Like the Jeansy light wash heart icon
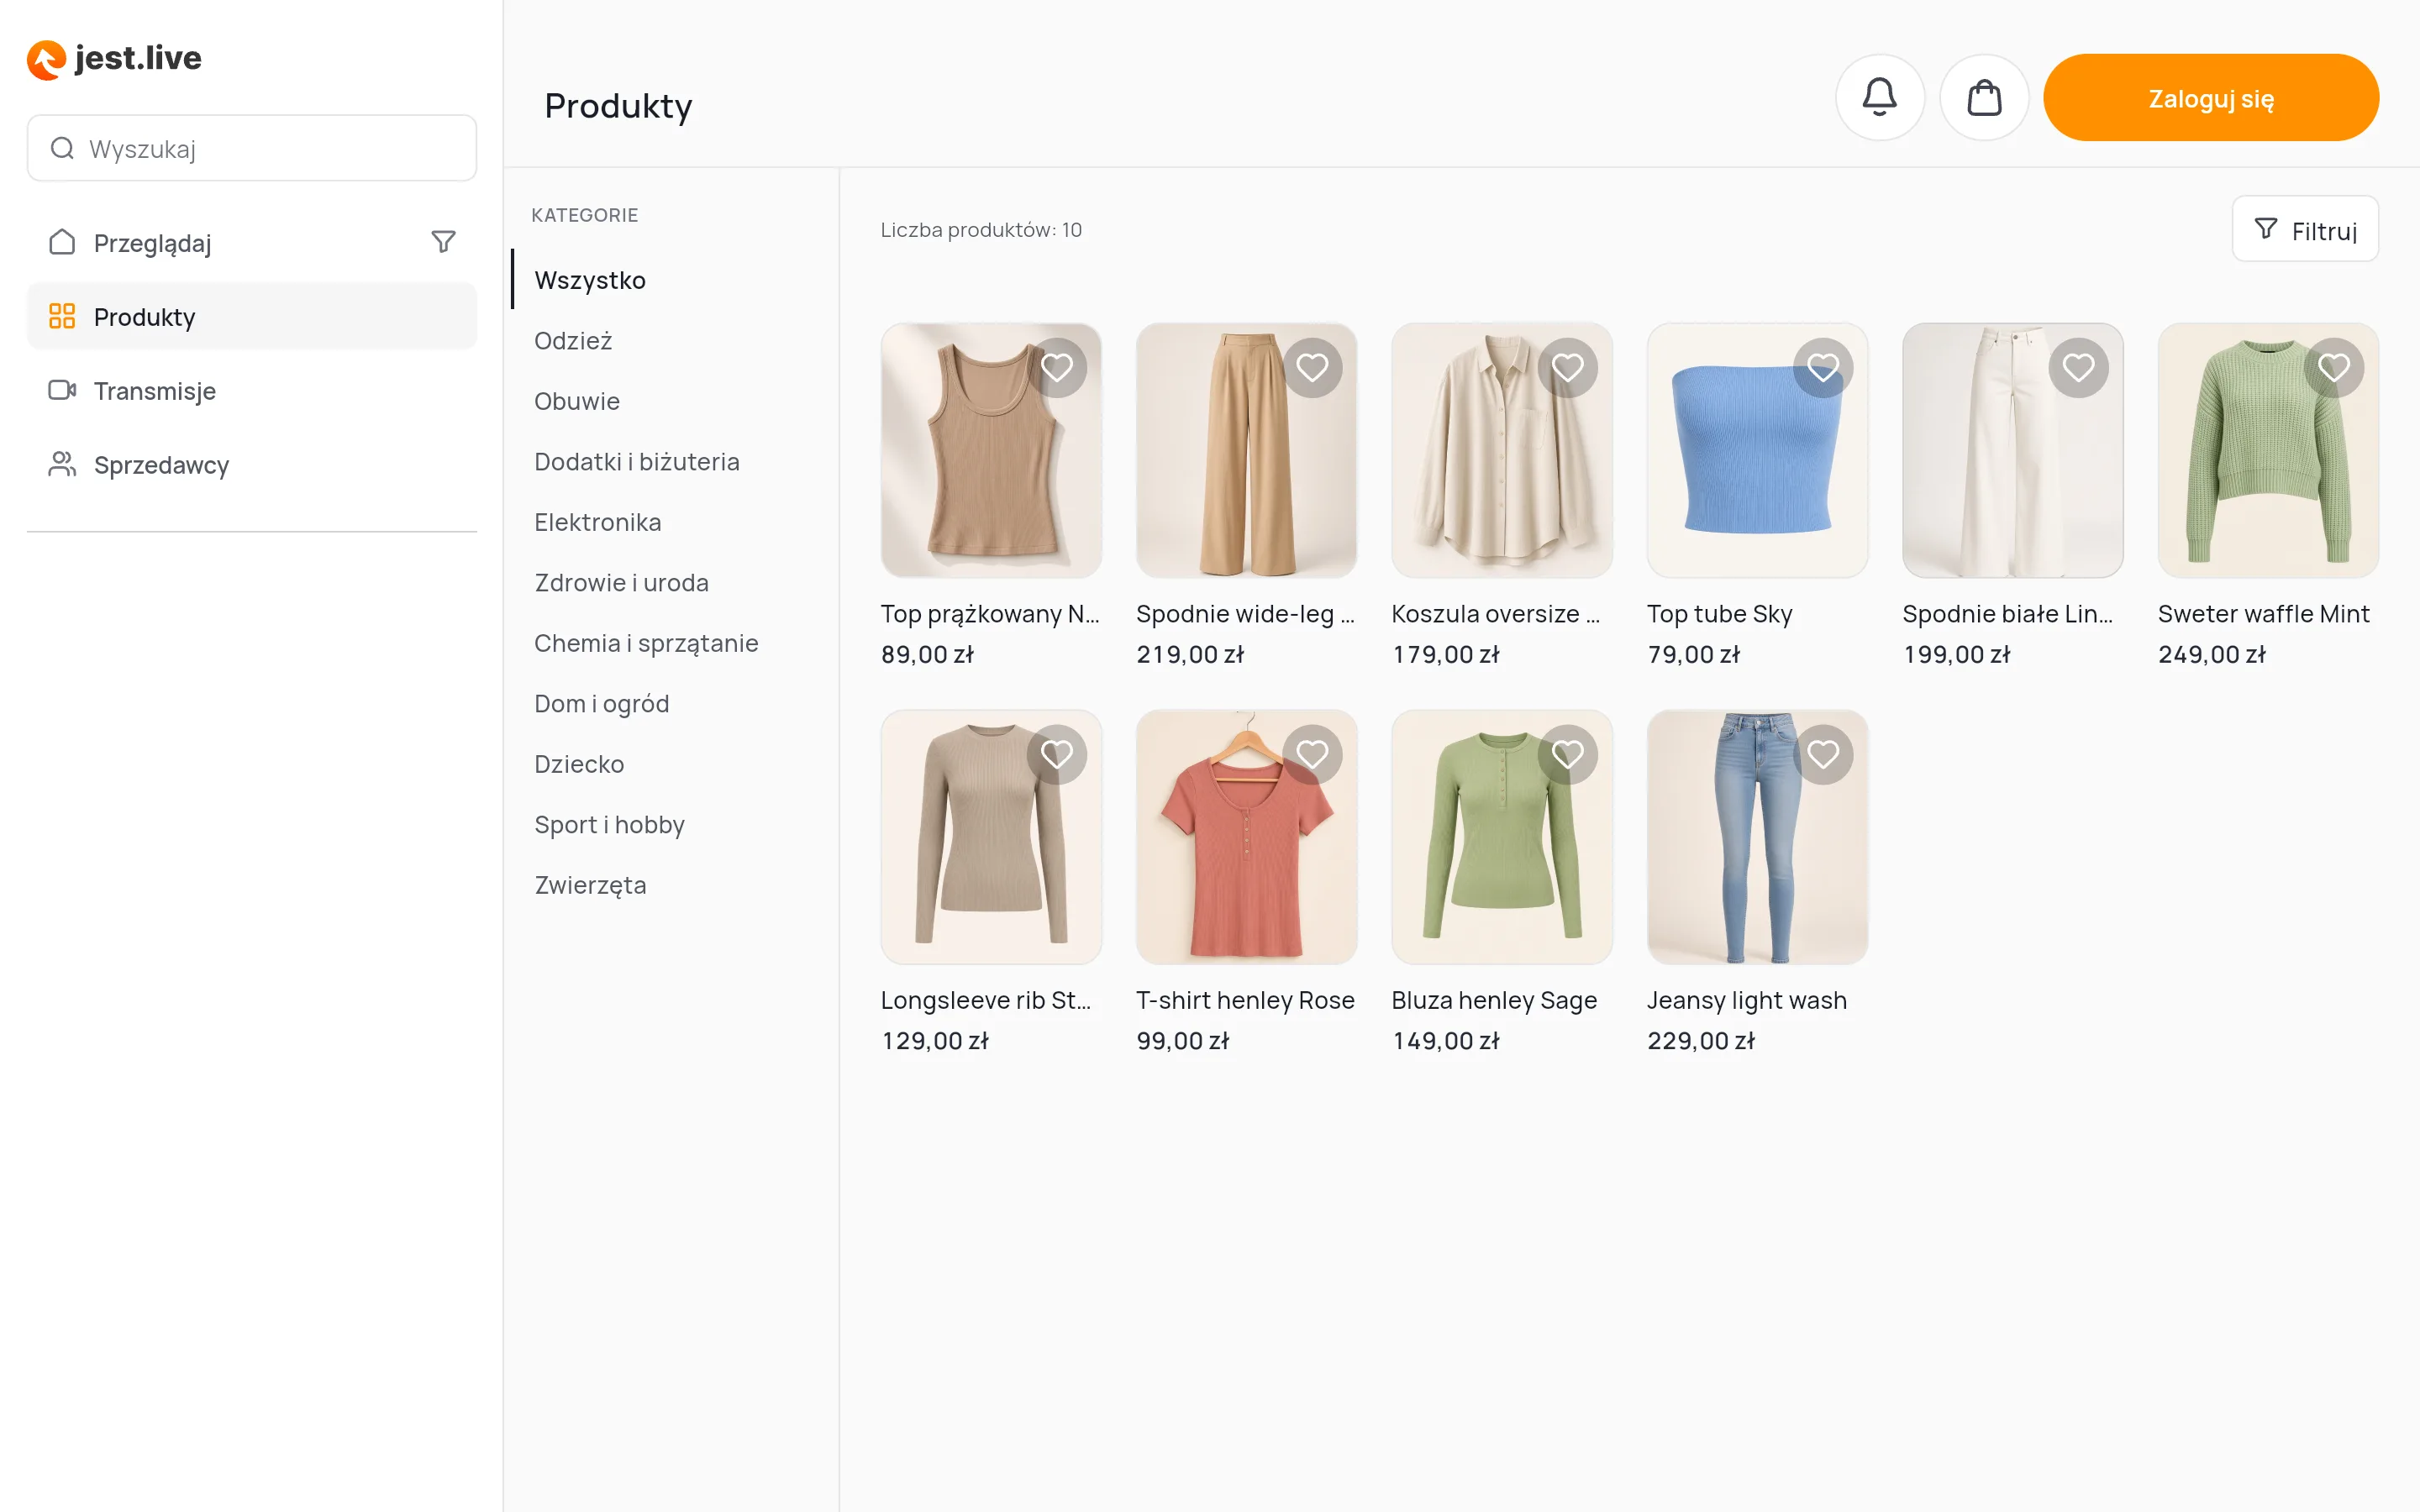2420x1512 pixels. click(x=1823, y=754)
